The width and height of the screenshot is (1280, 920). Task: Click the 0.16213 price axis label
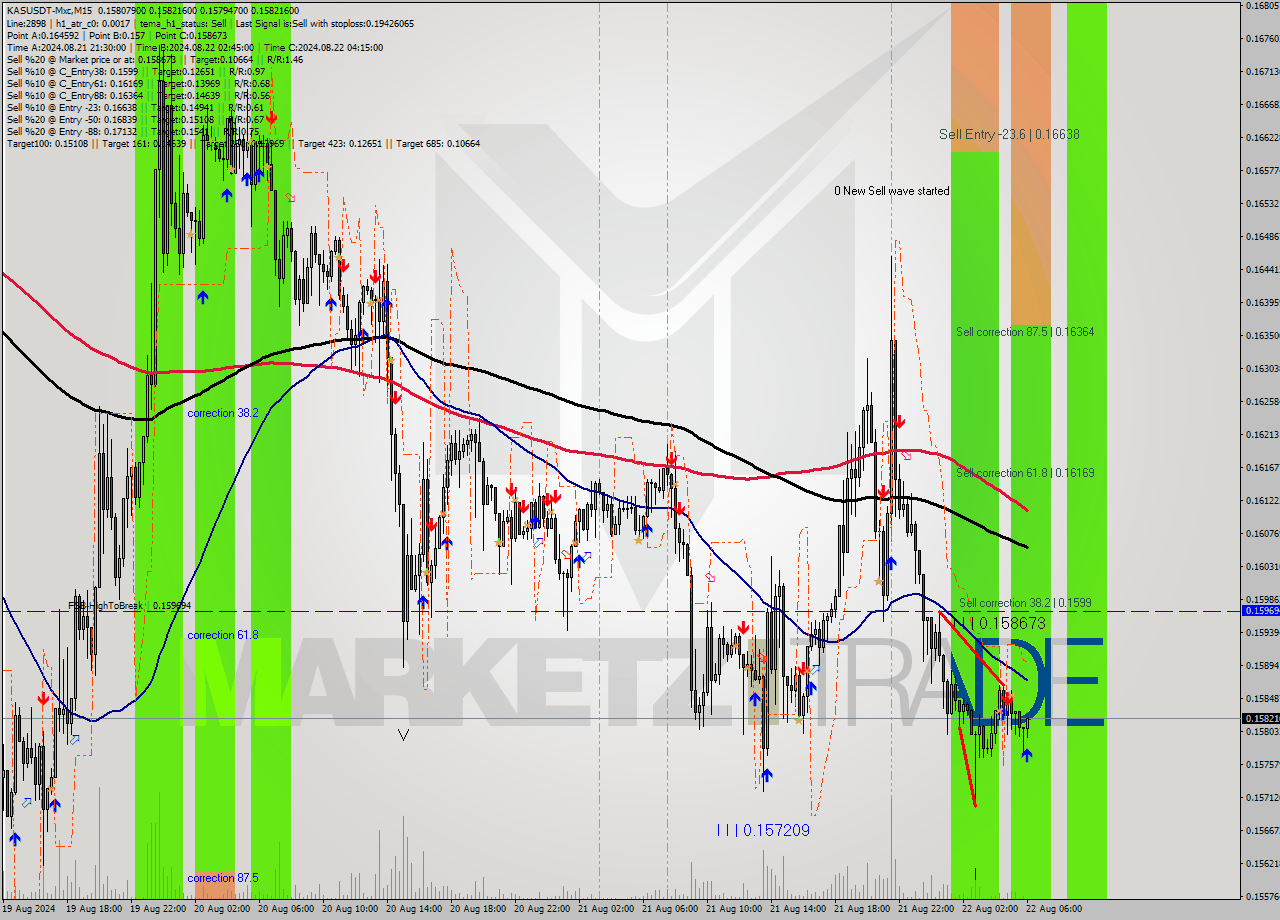point(1262,434)
